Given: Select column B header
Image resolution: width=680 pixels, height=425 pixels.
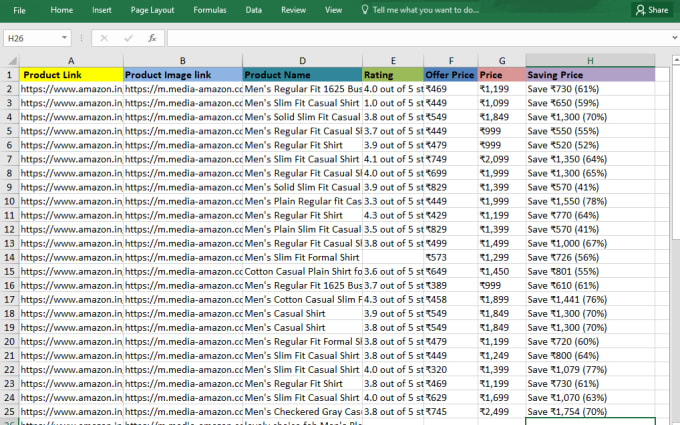Looking at the screenshot, I should click(183, 61).
